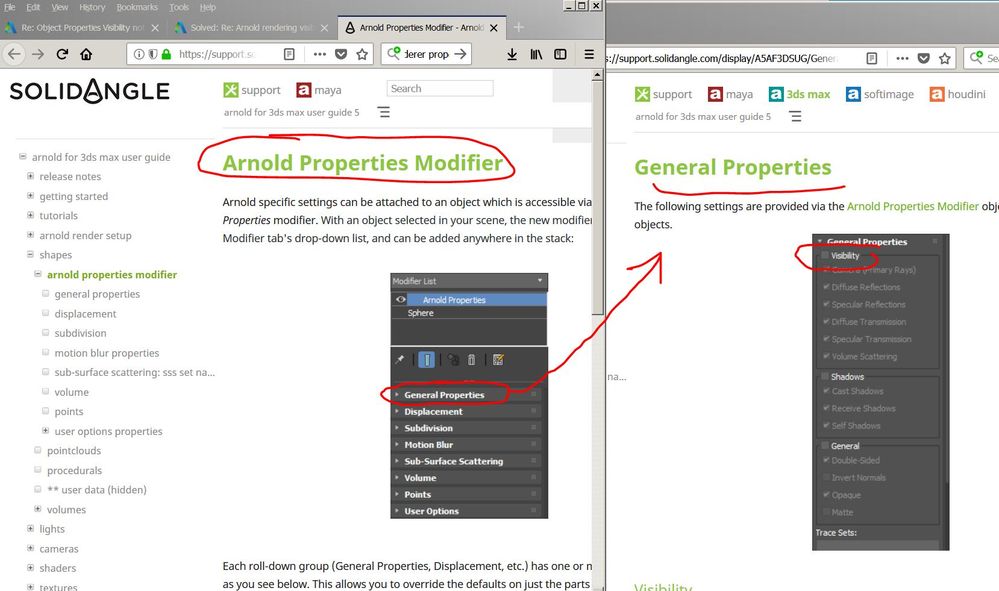Click the forward navigation arrow
This screenshot has height=591, width=999.
pyautogui.click(x=38, y=54)
